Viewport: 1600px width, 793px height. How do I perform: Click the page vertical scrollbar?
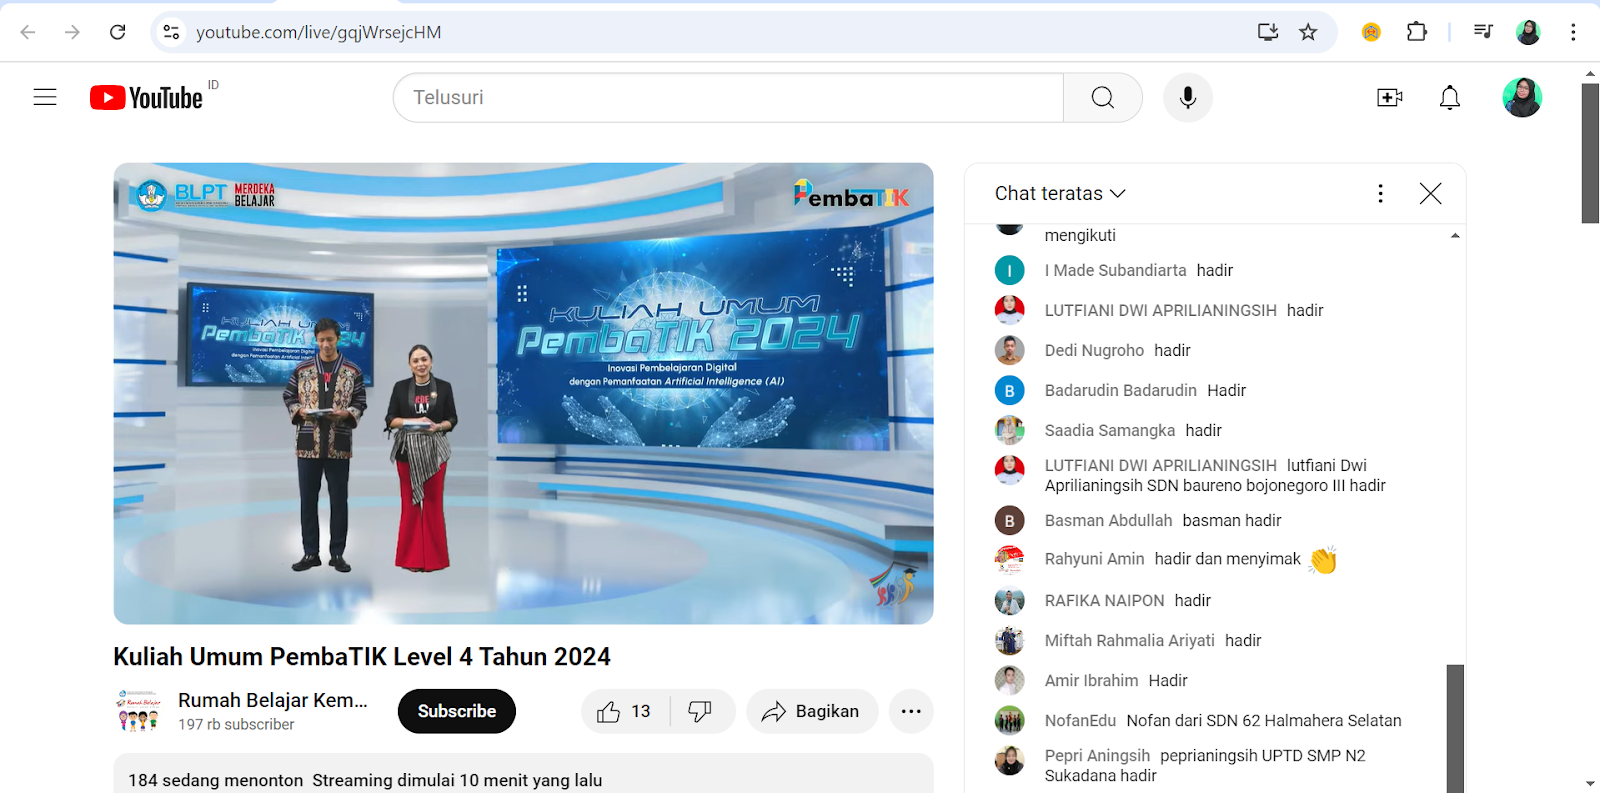point(1590,153)
